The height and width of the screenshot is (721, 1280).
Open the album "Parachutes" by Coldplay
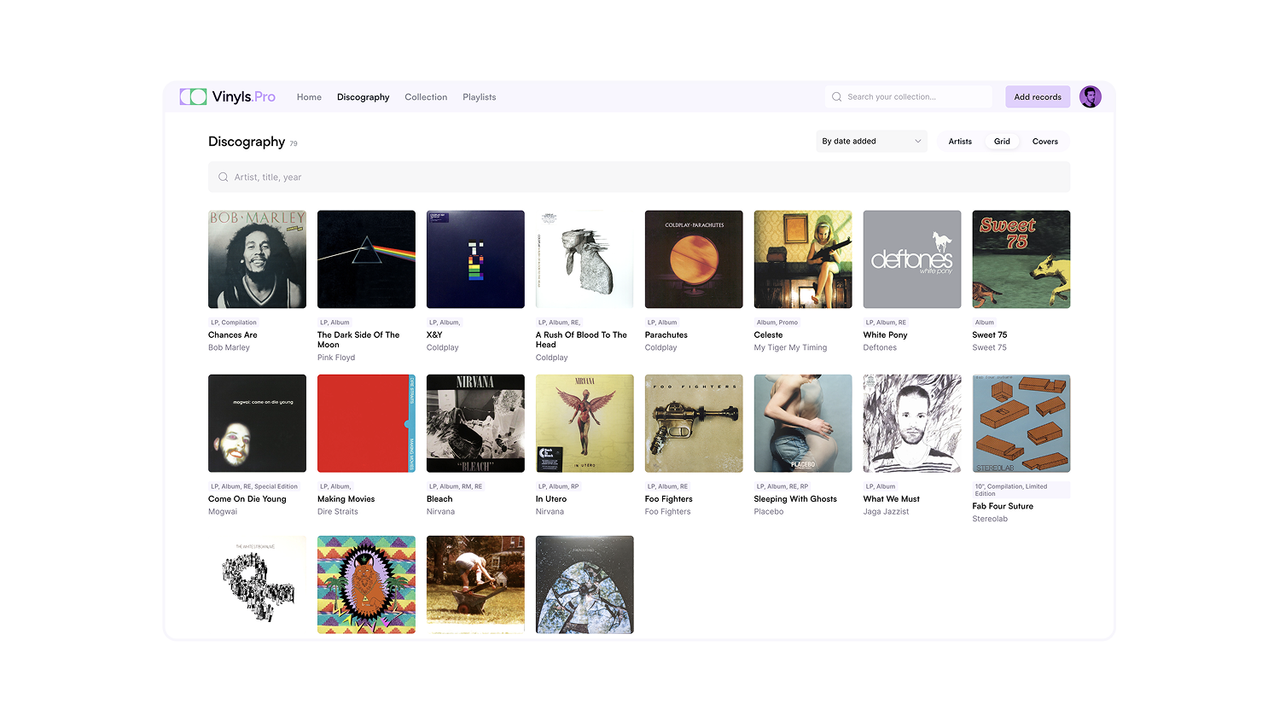click(693, 258)
